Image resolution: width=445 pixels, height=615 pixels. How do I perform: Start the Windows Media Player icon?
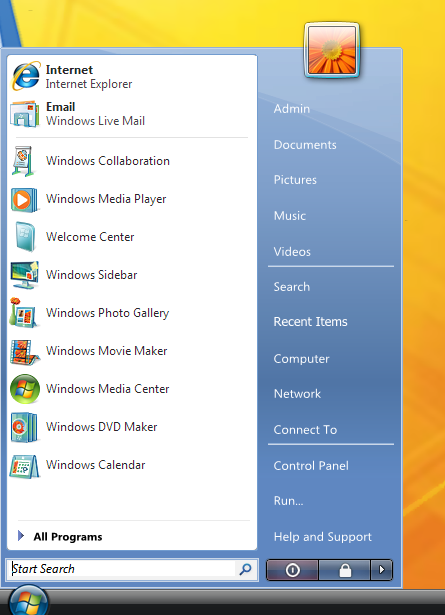[24, 199]
